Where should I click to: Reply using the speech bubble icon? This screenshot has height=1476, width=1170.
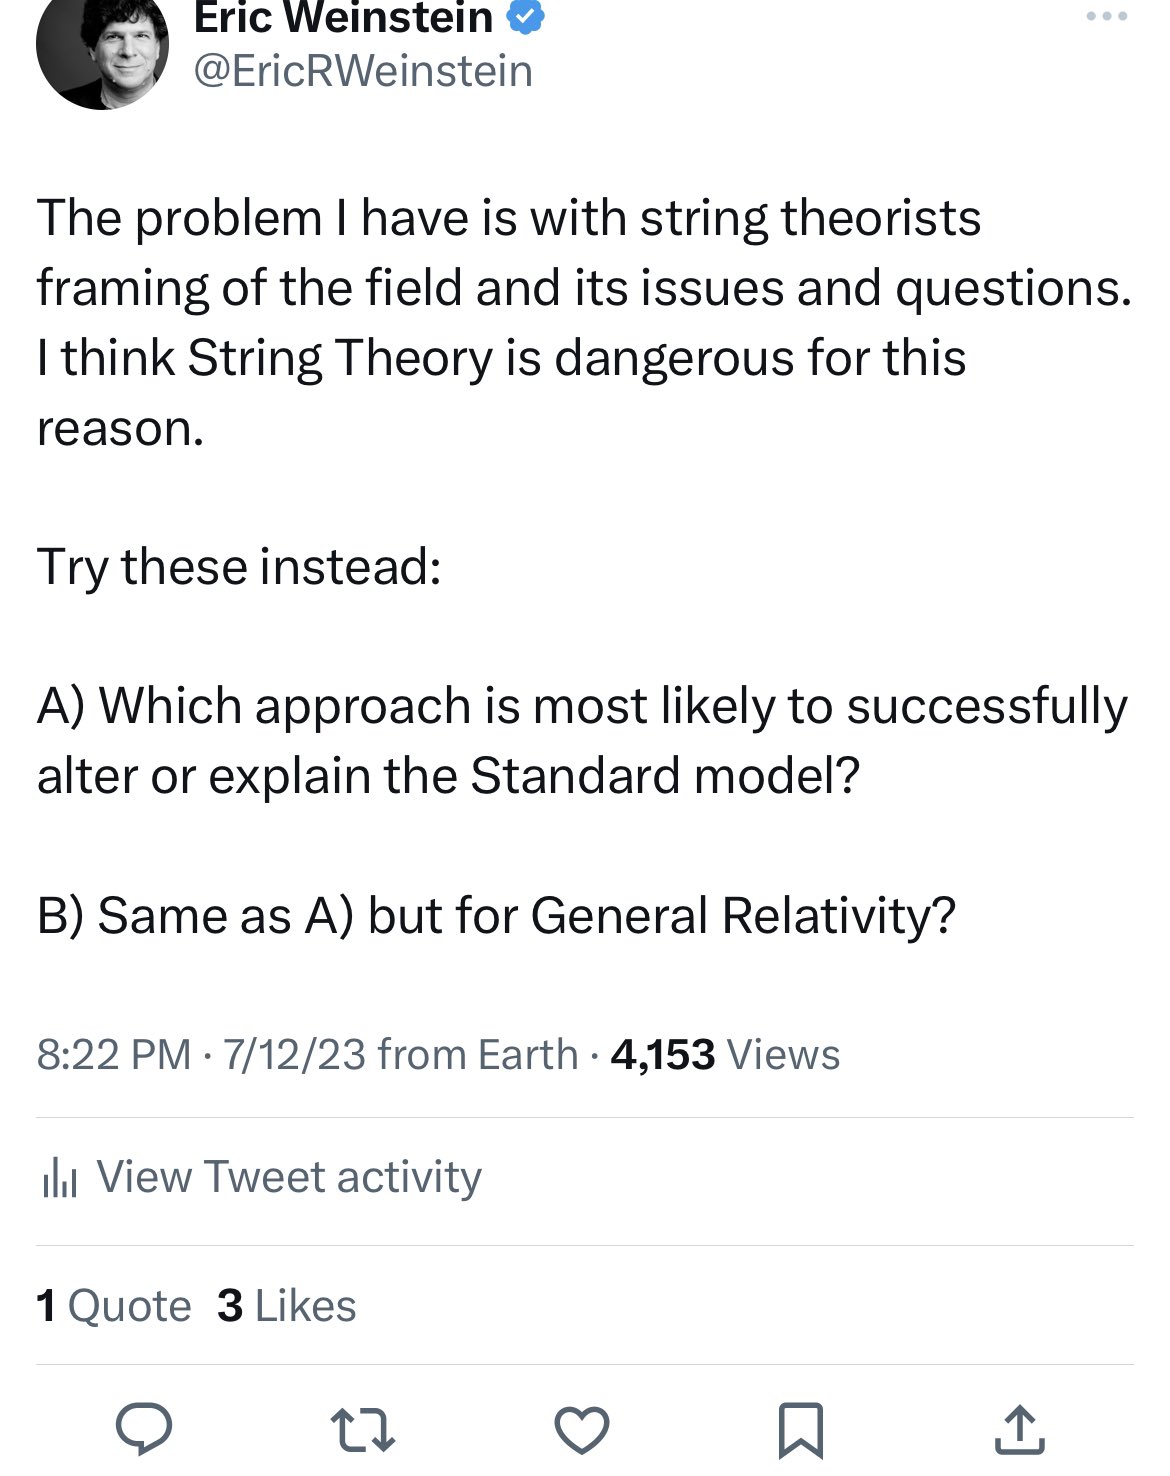click(x=144, y=1428)
